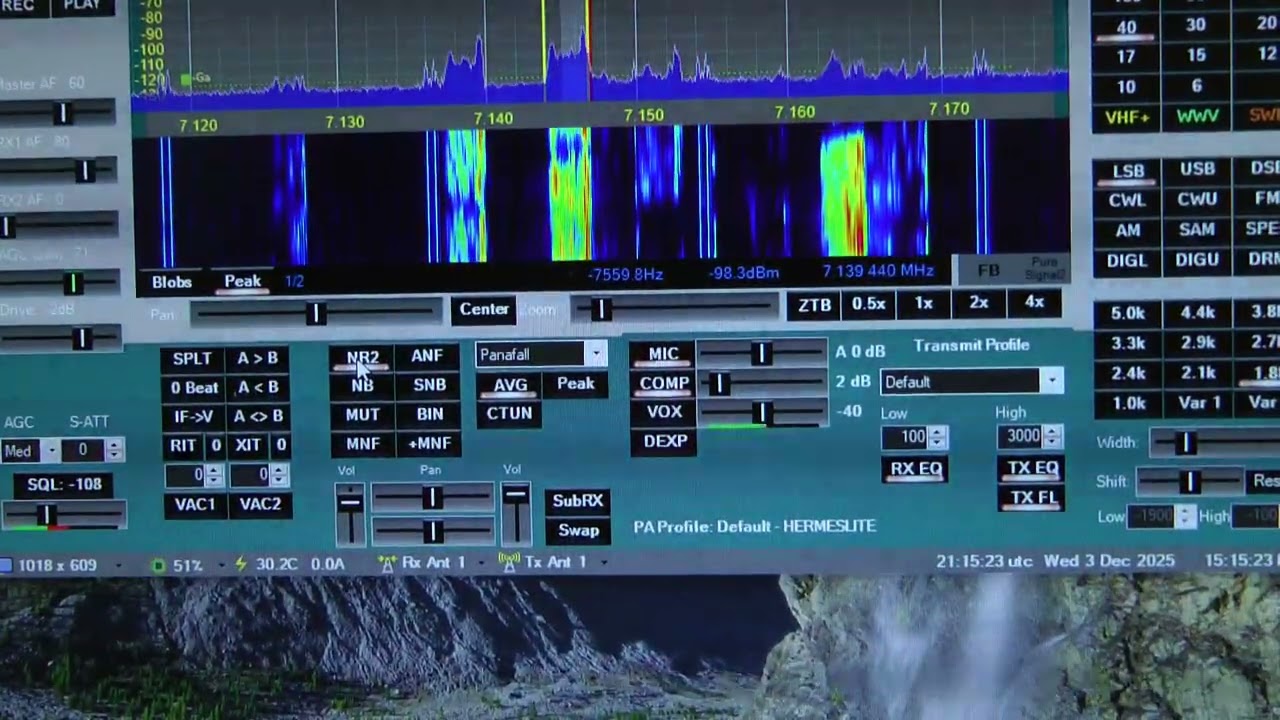Choose the Var 1 filter

(x=1198, y=404)
